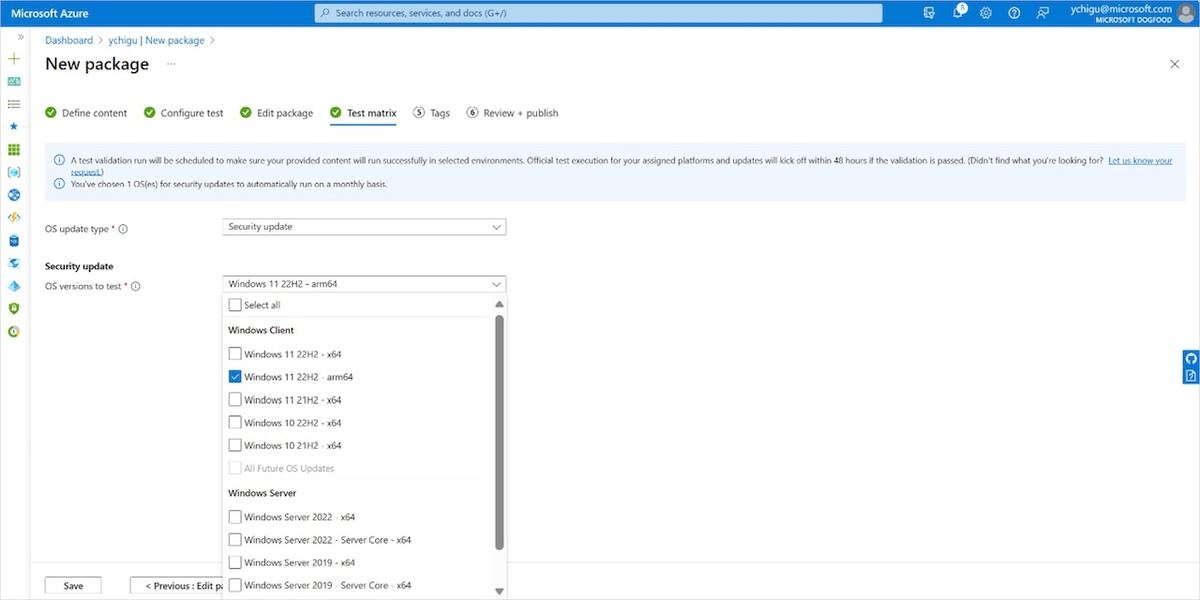Open the ychigu | New package breadcrumb

point(156,40)
